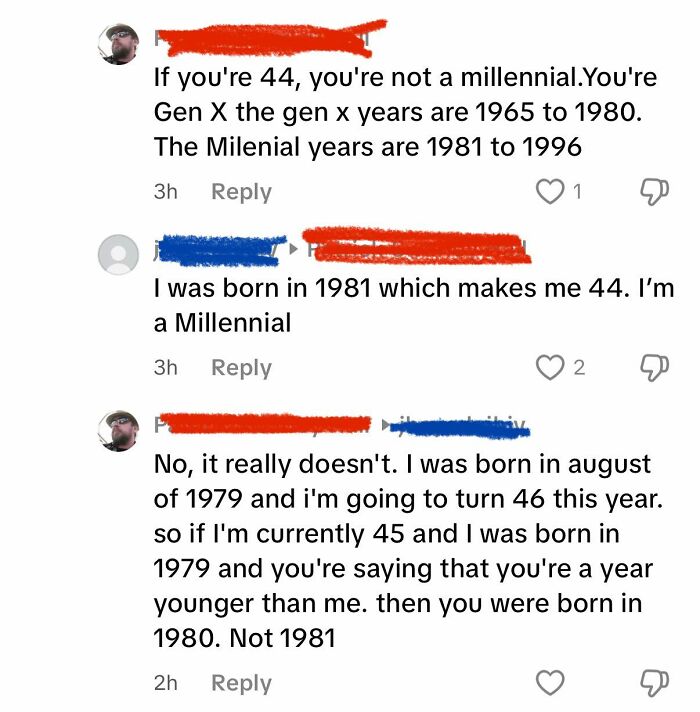The image size is (700, 712).
Task: Click the red-scribbled username on third comment
Action: 265,425
